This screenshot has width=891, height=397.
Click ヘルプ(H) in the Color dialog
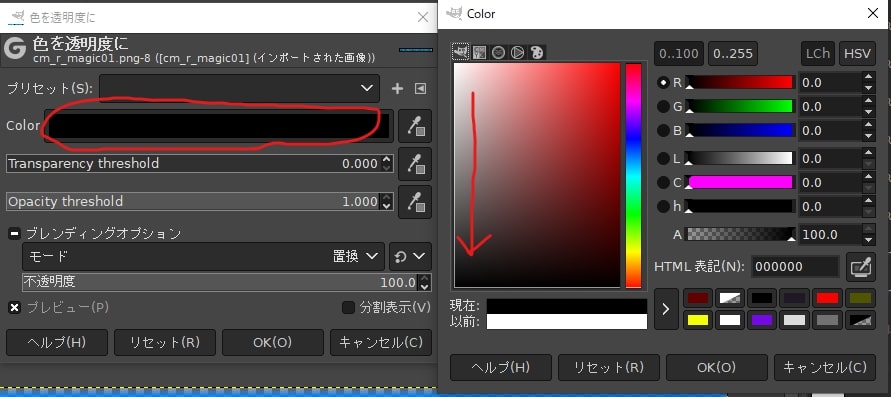click(501, 367)
